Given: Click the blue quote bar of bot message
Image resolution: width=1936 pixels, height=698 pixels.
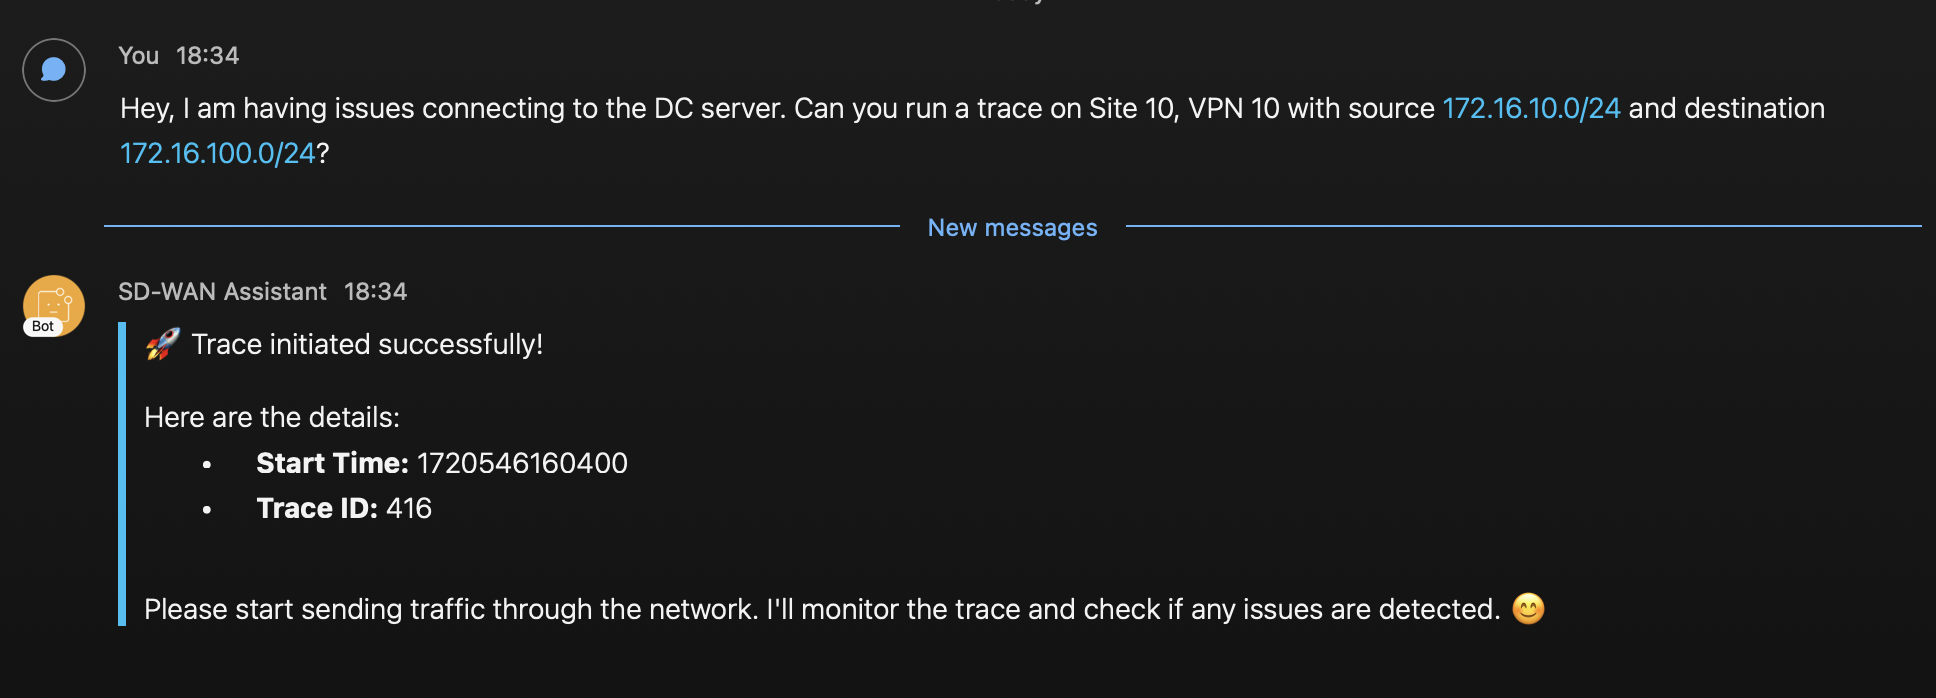Looking at the screenshot, I should coord(122,474).
